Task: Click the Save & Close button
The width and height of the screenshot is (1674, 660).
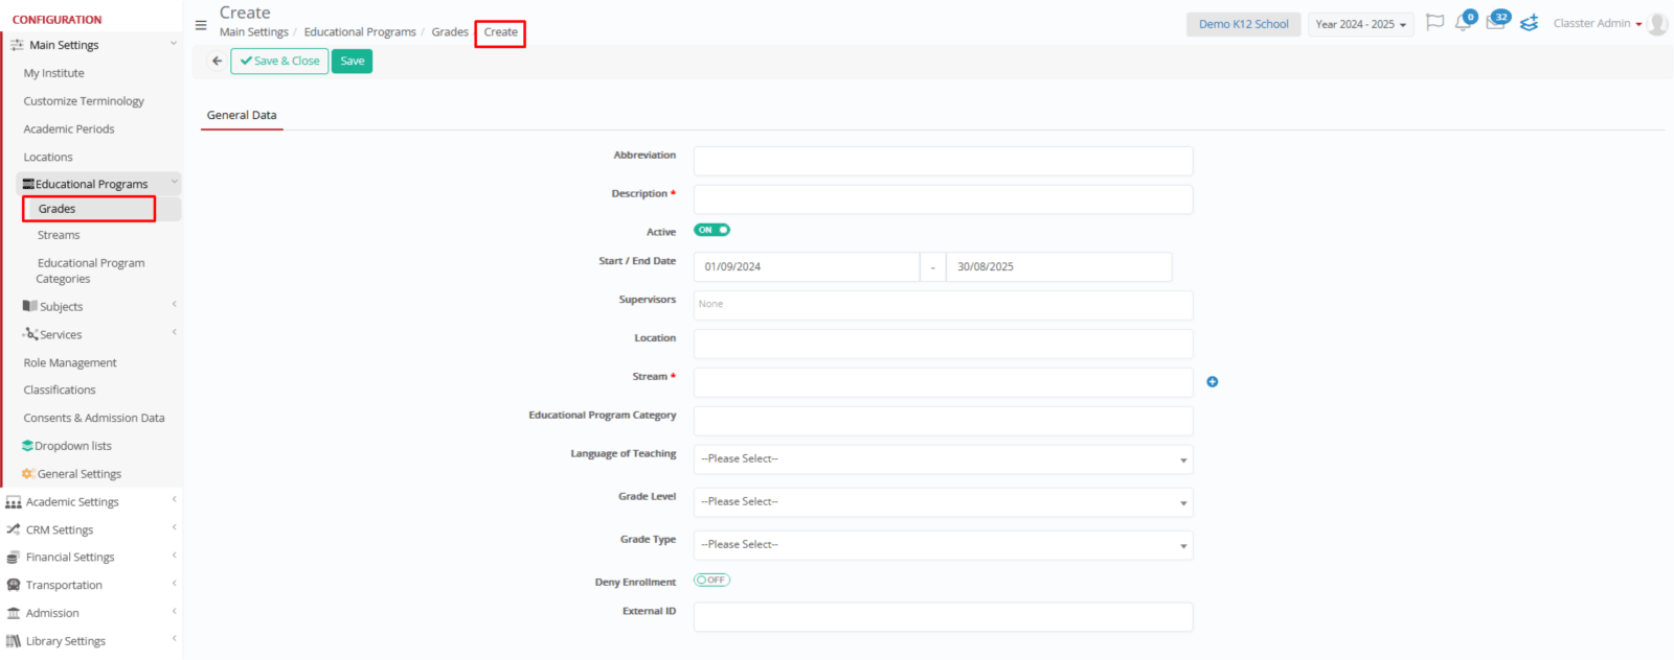Action: click(x=280, y=61)
